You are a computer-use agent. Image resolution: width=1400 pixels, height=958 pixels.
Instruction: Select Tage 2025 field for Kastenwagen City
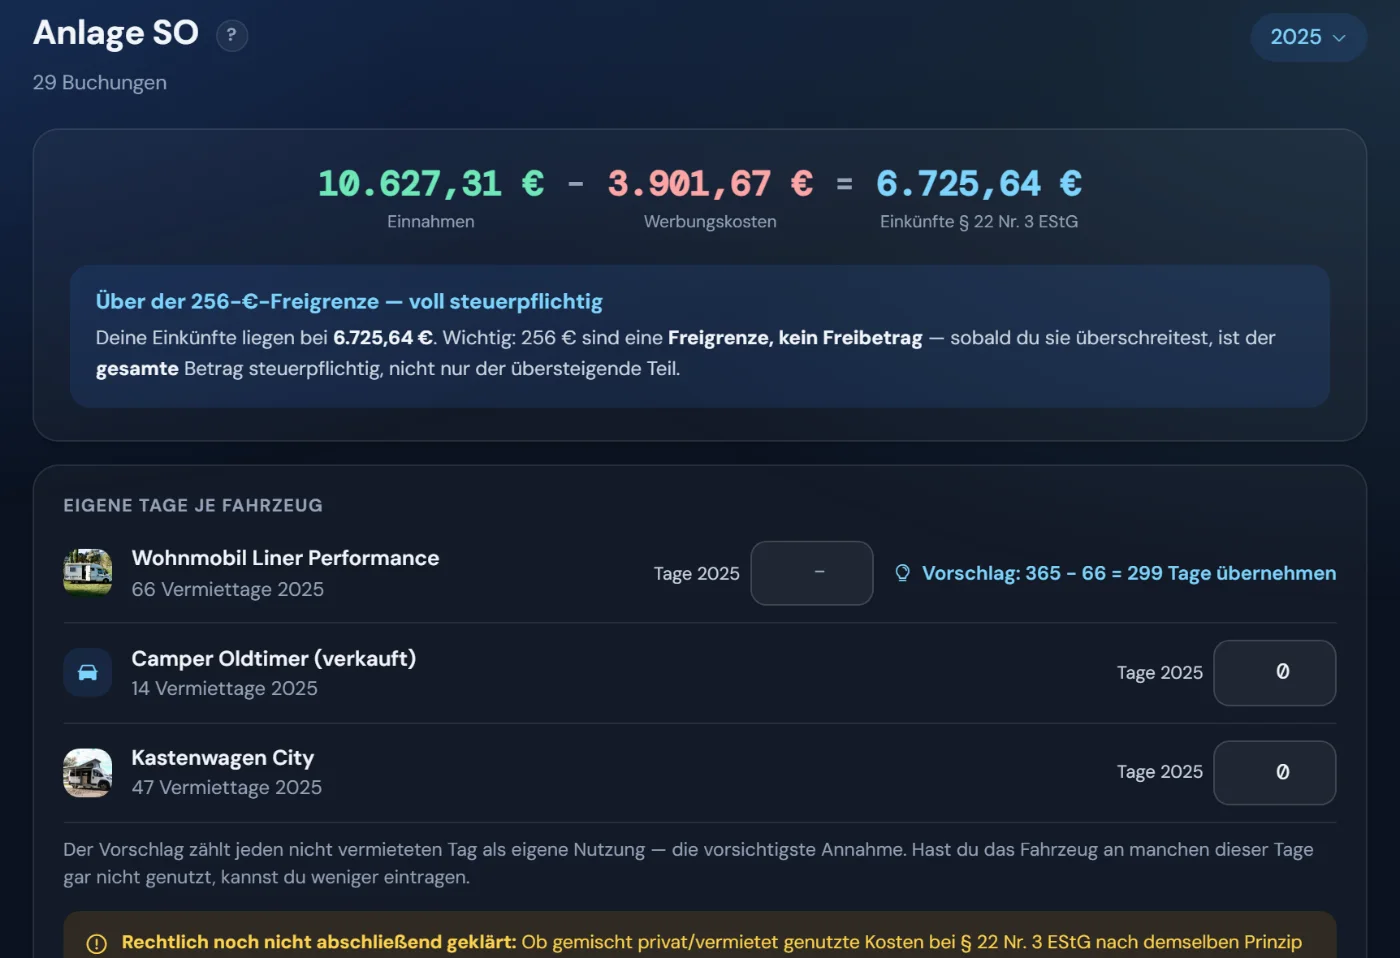click(1275, 773)
